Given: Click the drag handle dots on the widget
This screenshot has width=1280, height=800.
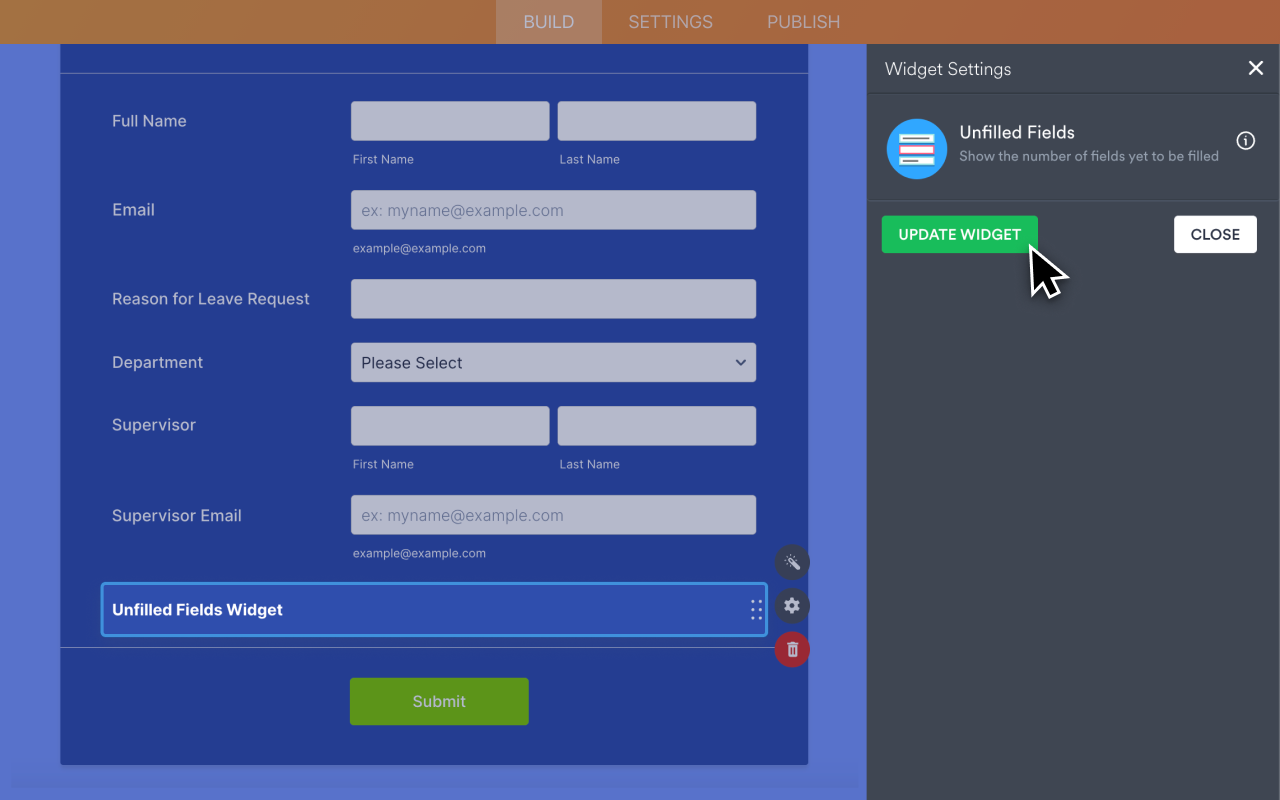Looking at the screenshot, I should (756, 610).
